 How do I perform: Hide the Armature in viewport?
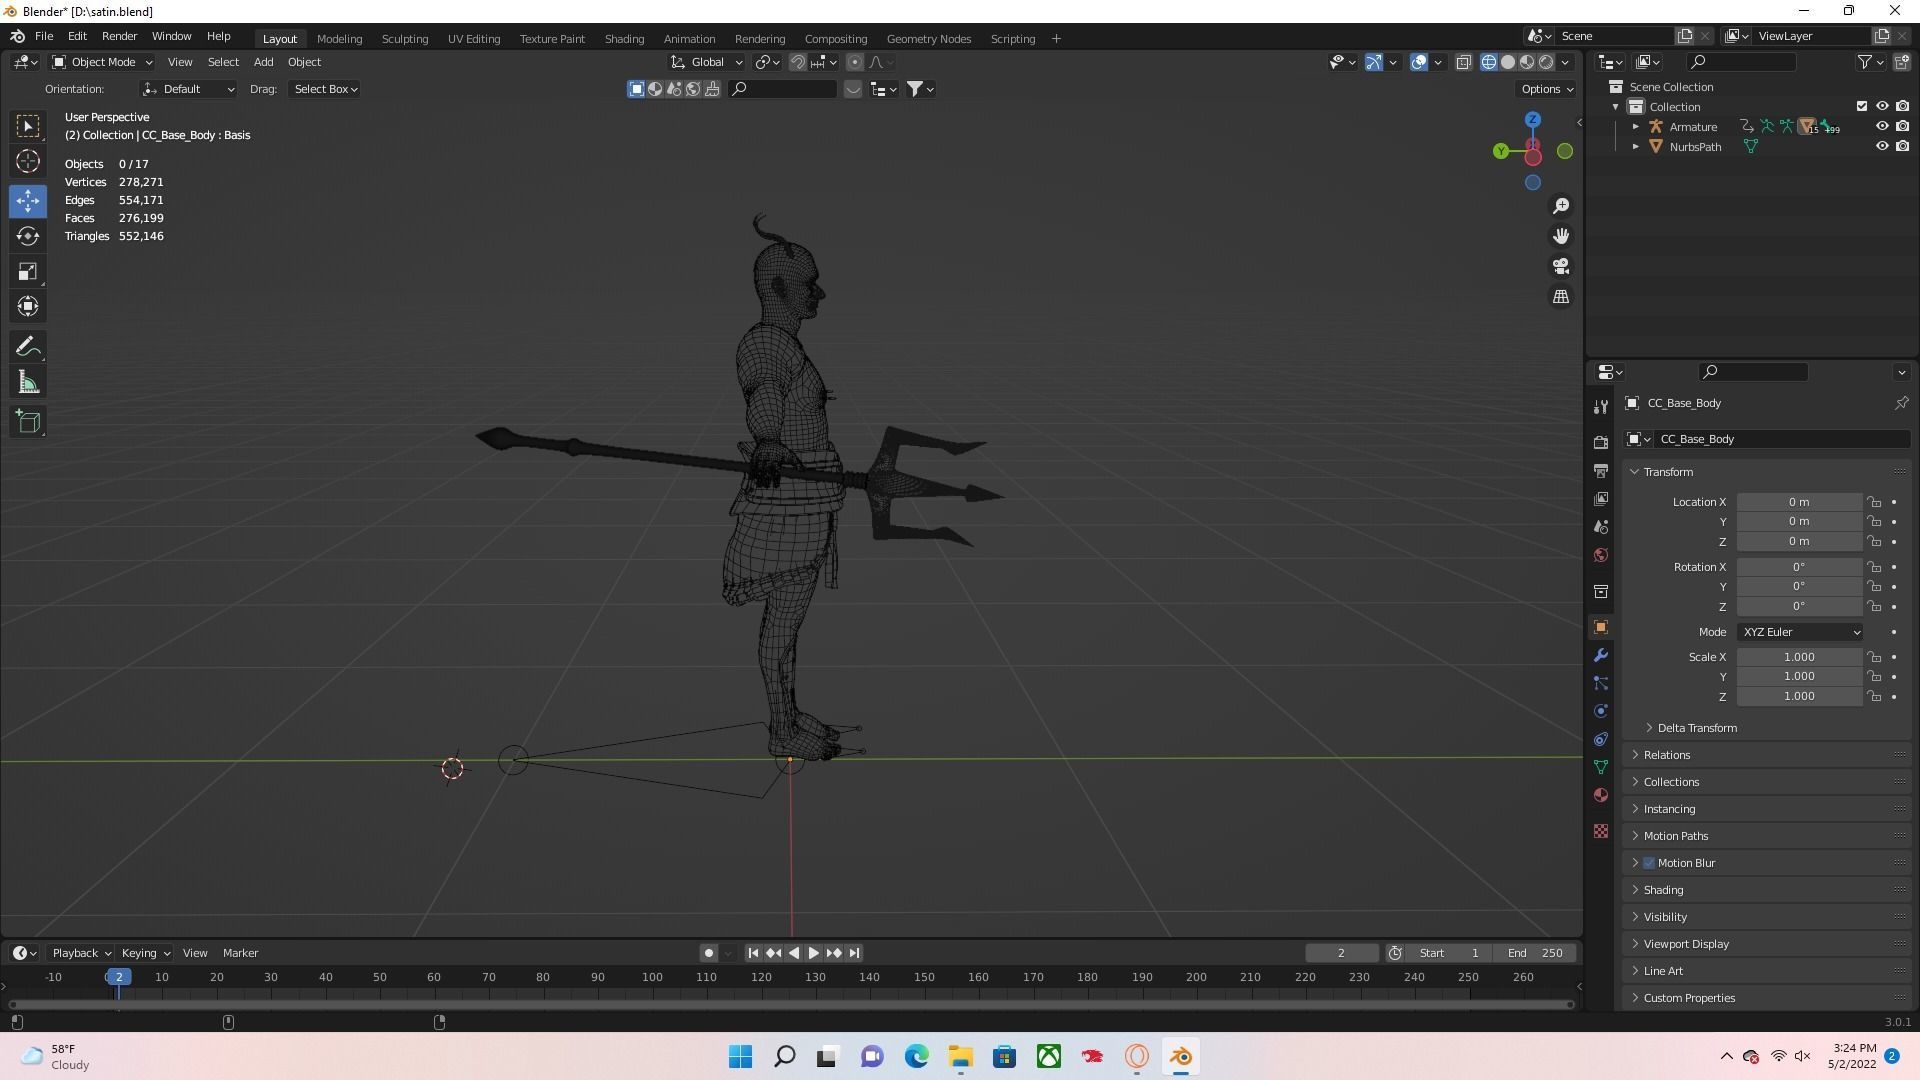pyautogui.click(x=1881, y=127)
